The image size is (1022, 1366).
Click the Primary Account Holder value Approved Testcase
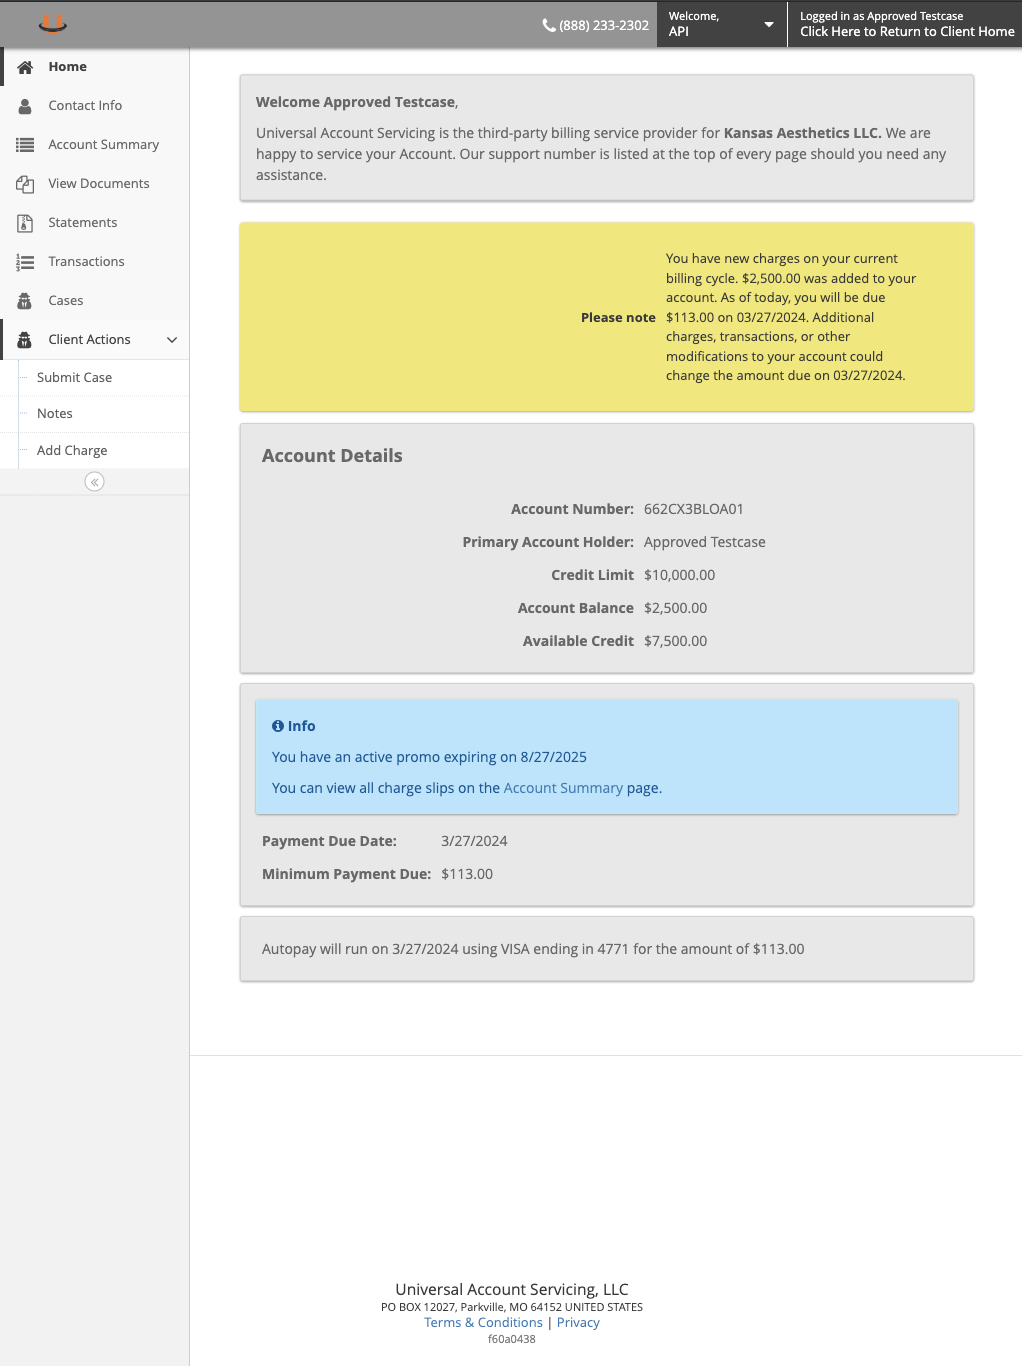click(705, 542)
